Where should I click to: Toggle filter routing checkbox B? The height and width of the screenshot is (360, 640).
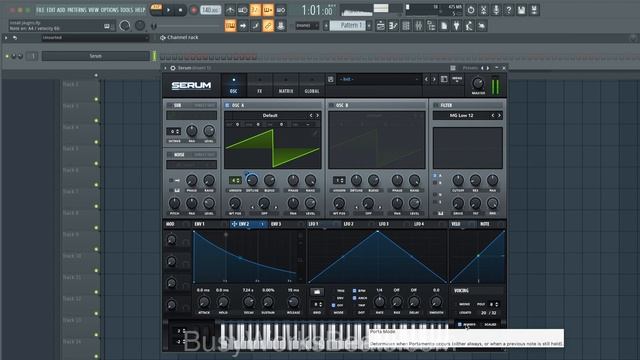pos(435,182)
